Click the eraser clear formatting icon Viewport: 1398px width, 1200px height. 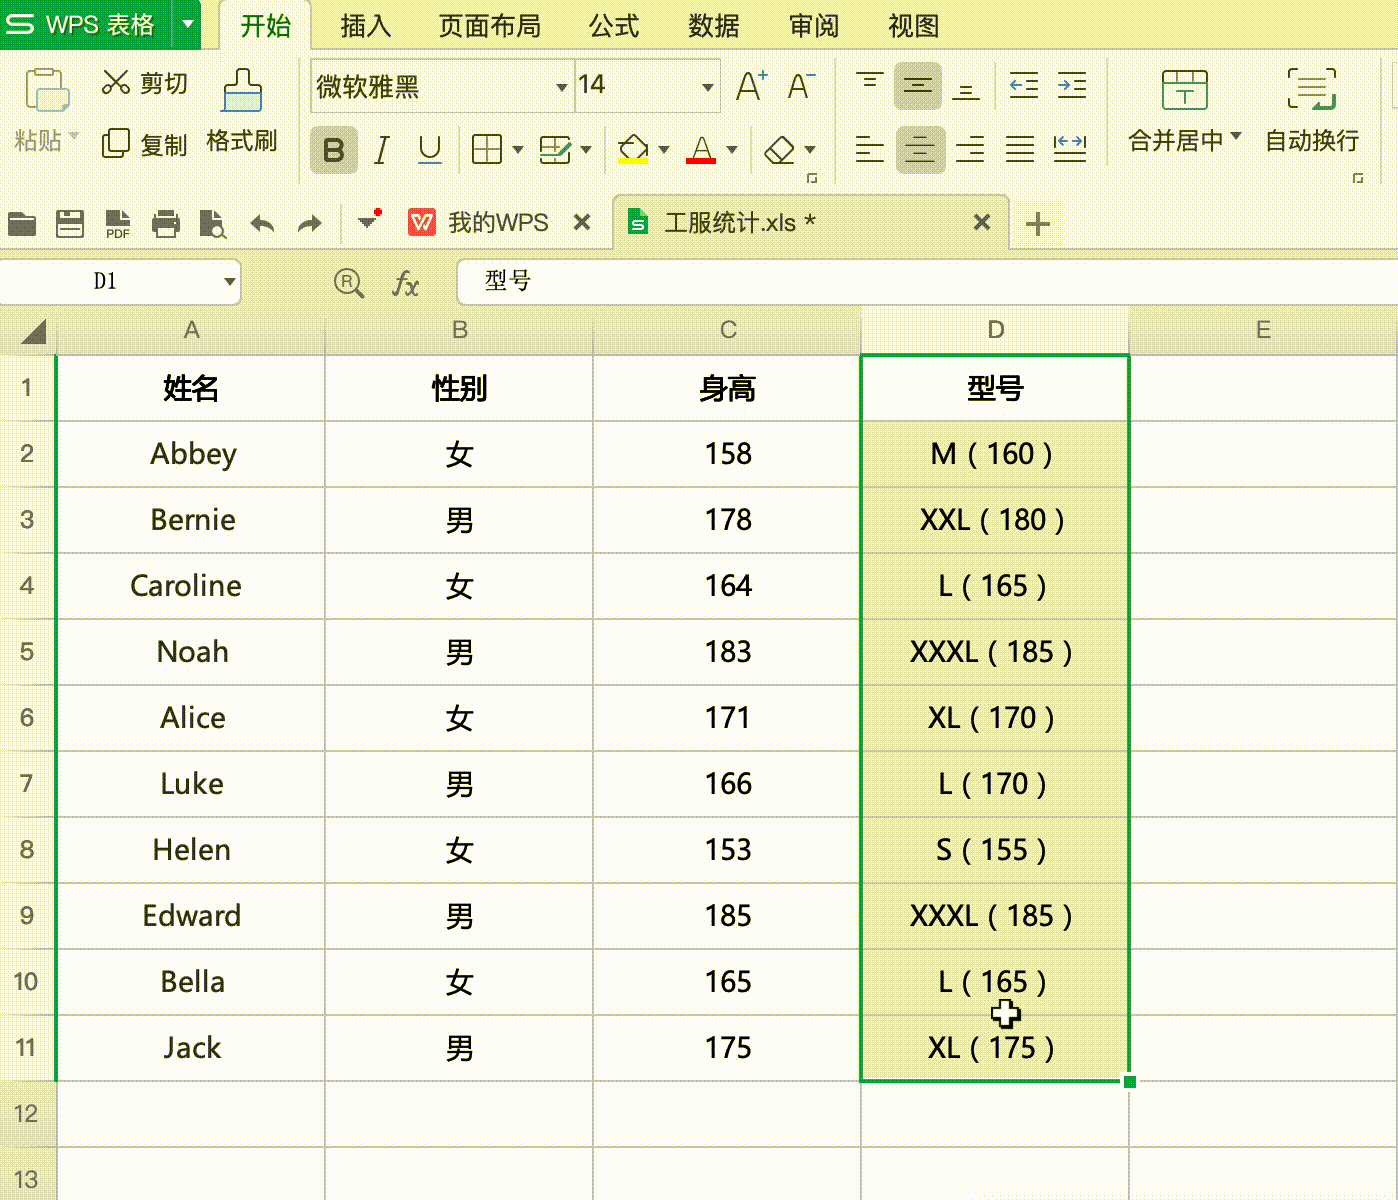[780, 150]
